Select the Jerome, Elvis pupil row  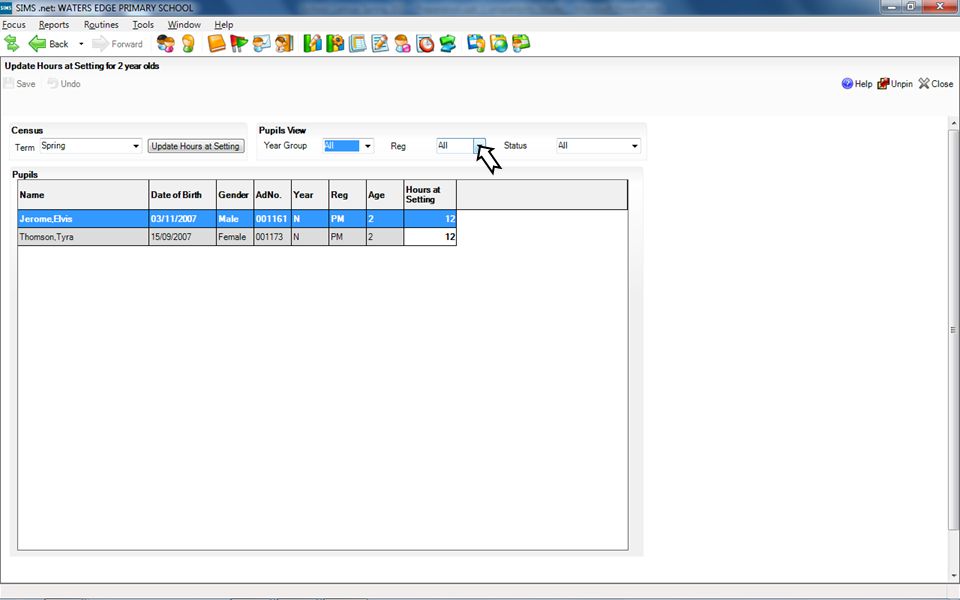[237, 219]
